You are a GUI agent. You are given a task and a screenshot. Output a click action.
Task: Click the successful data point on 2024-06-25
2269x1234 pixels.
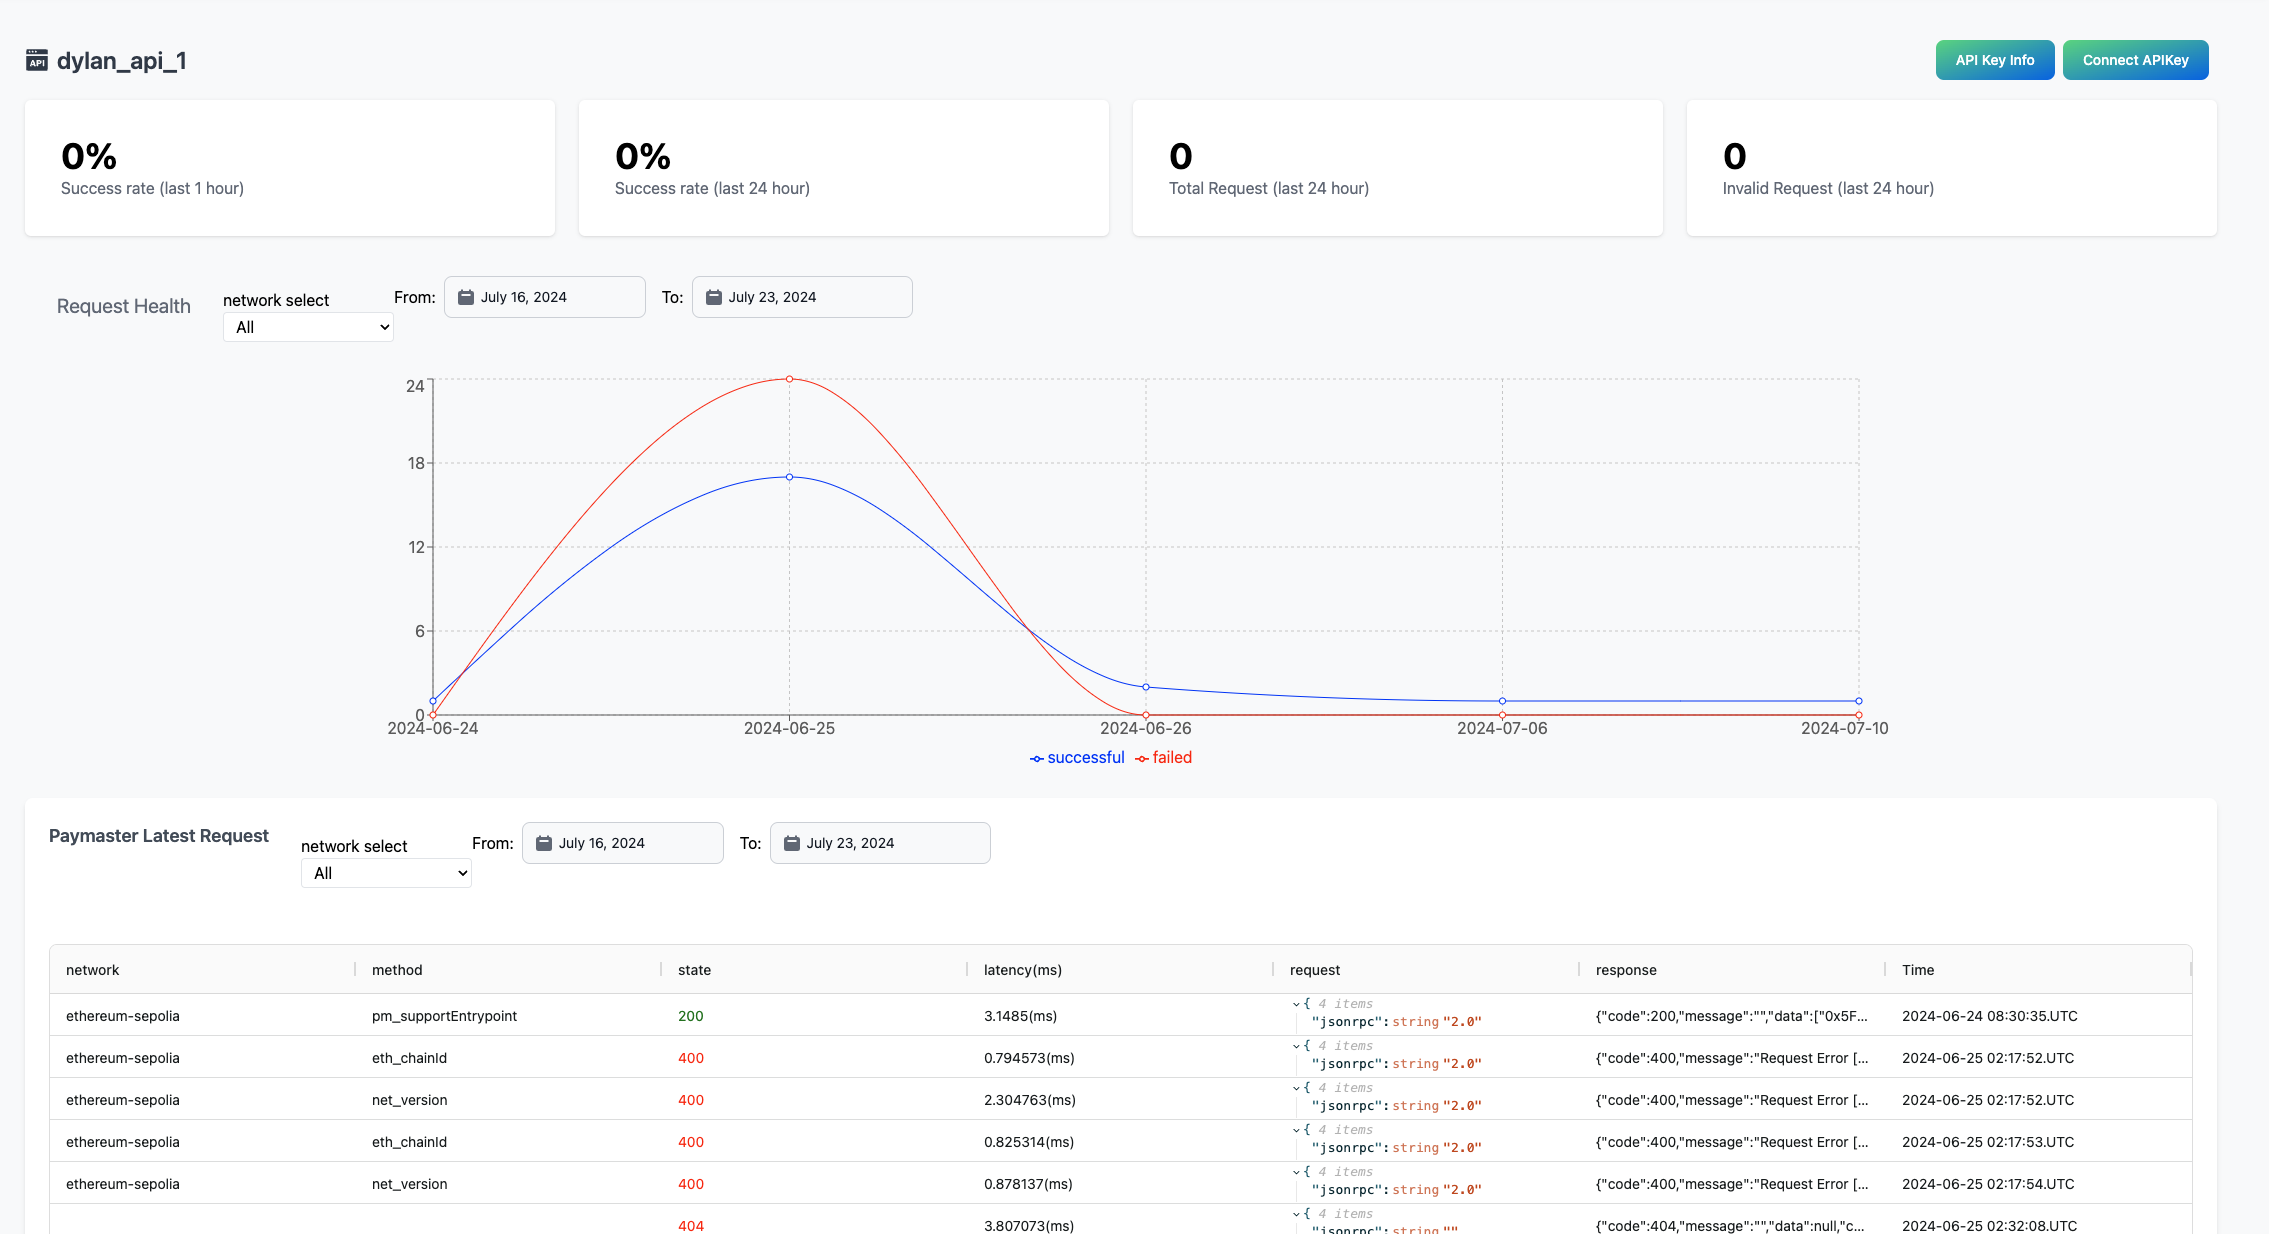(x=789, y=477)
